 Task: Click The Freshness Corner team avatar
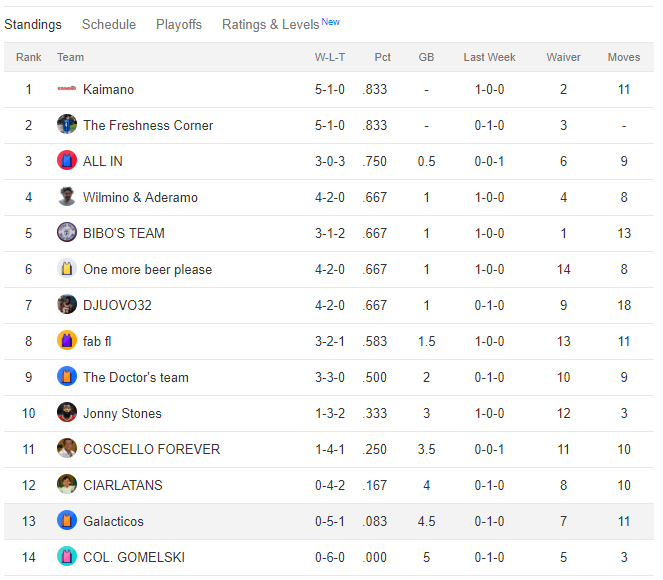[67, 125]
